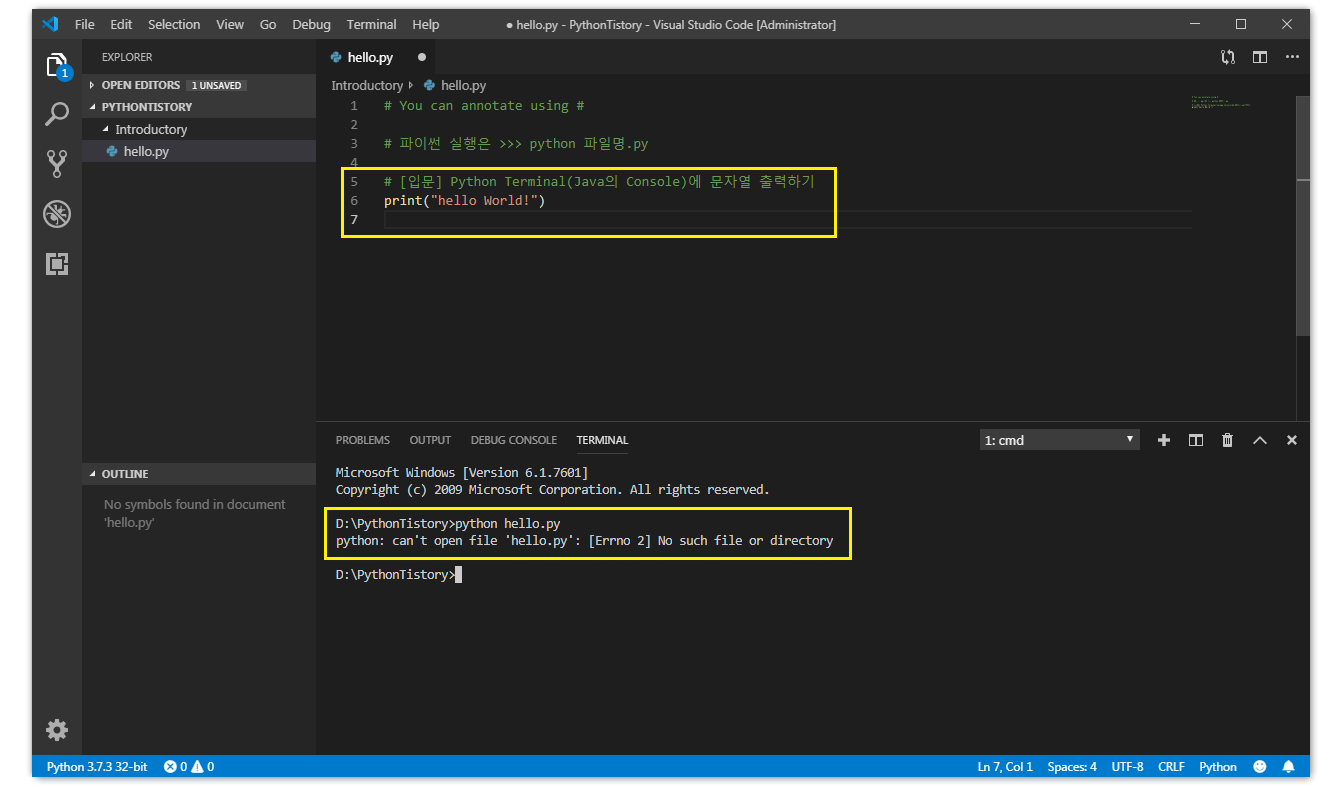
Task: Open the Debug view icon
Action: [57, 213]
